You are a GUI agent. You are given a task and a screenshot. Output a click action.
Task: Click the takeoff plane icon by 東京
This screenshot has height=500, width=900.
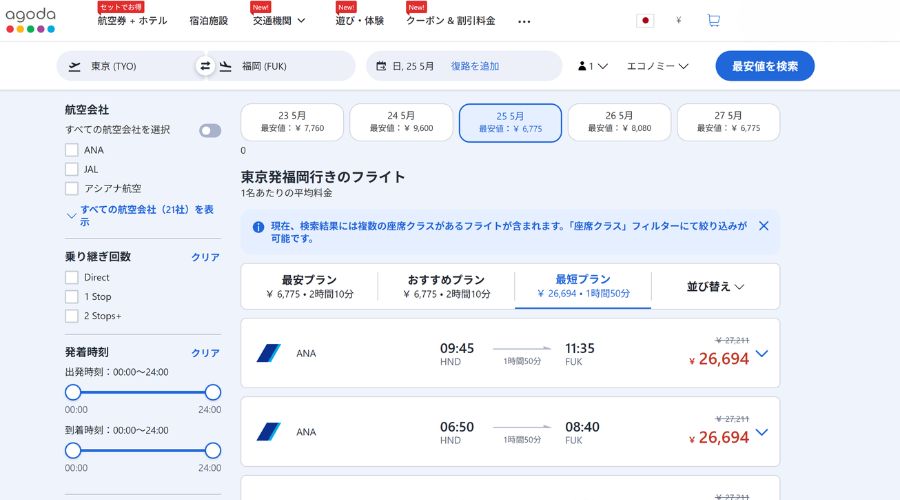coord(75,67)
